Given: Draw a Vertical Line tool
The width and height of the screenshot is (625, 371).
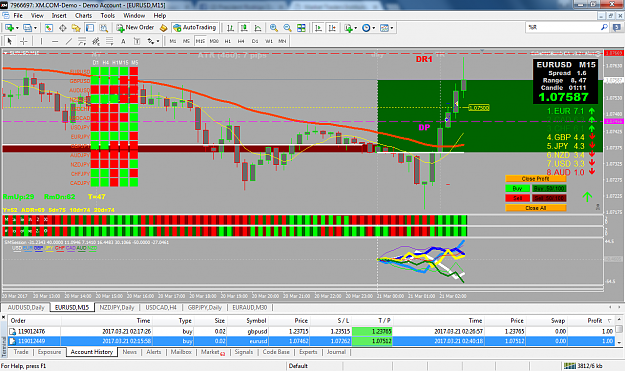Looking at the screenshot, I should pos(41,41).
